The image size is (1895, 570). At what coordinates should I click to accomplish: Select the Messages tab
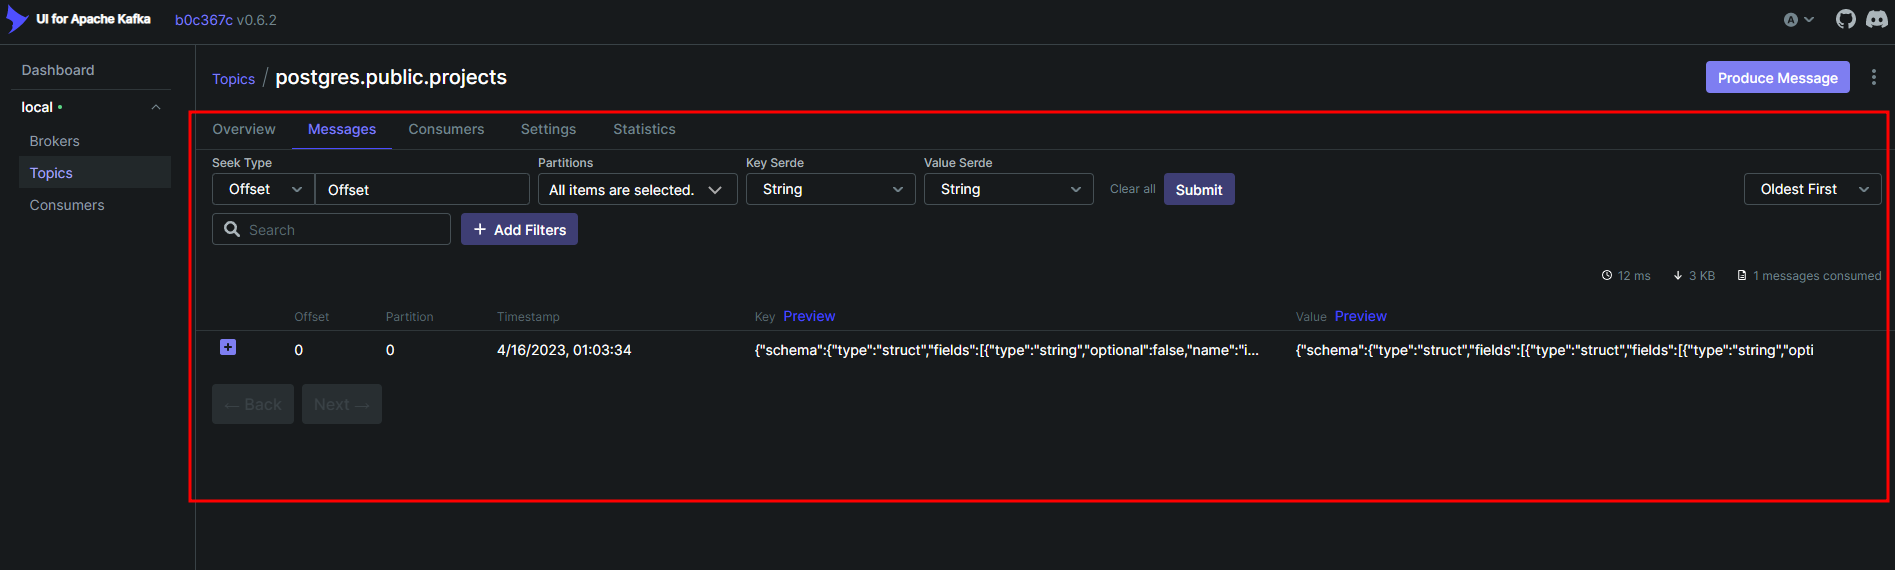pos(342,129)
